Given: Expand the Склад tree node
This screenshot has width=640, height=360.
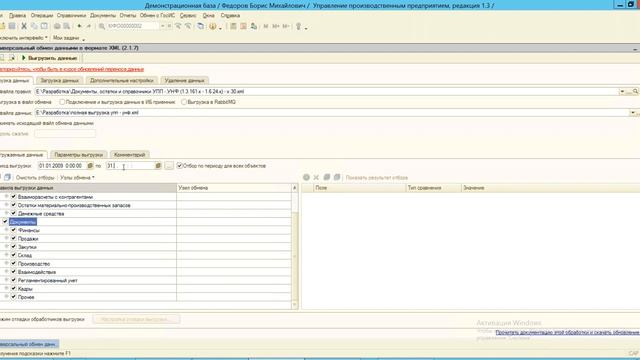Looking at the screenshot, I should coord(7,255).
